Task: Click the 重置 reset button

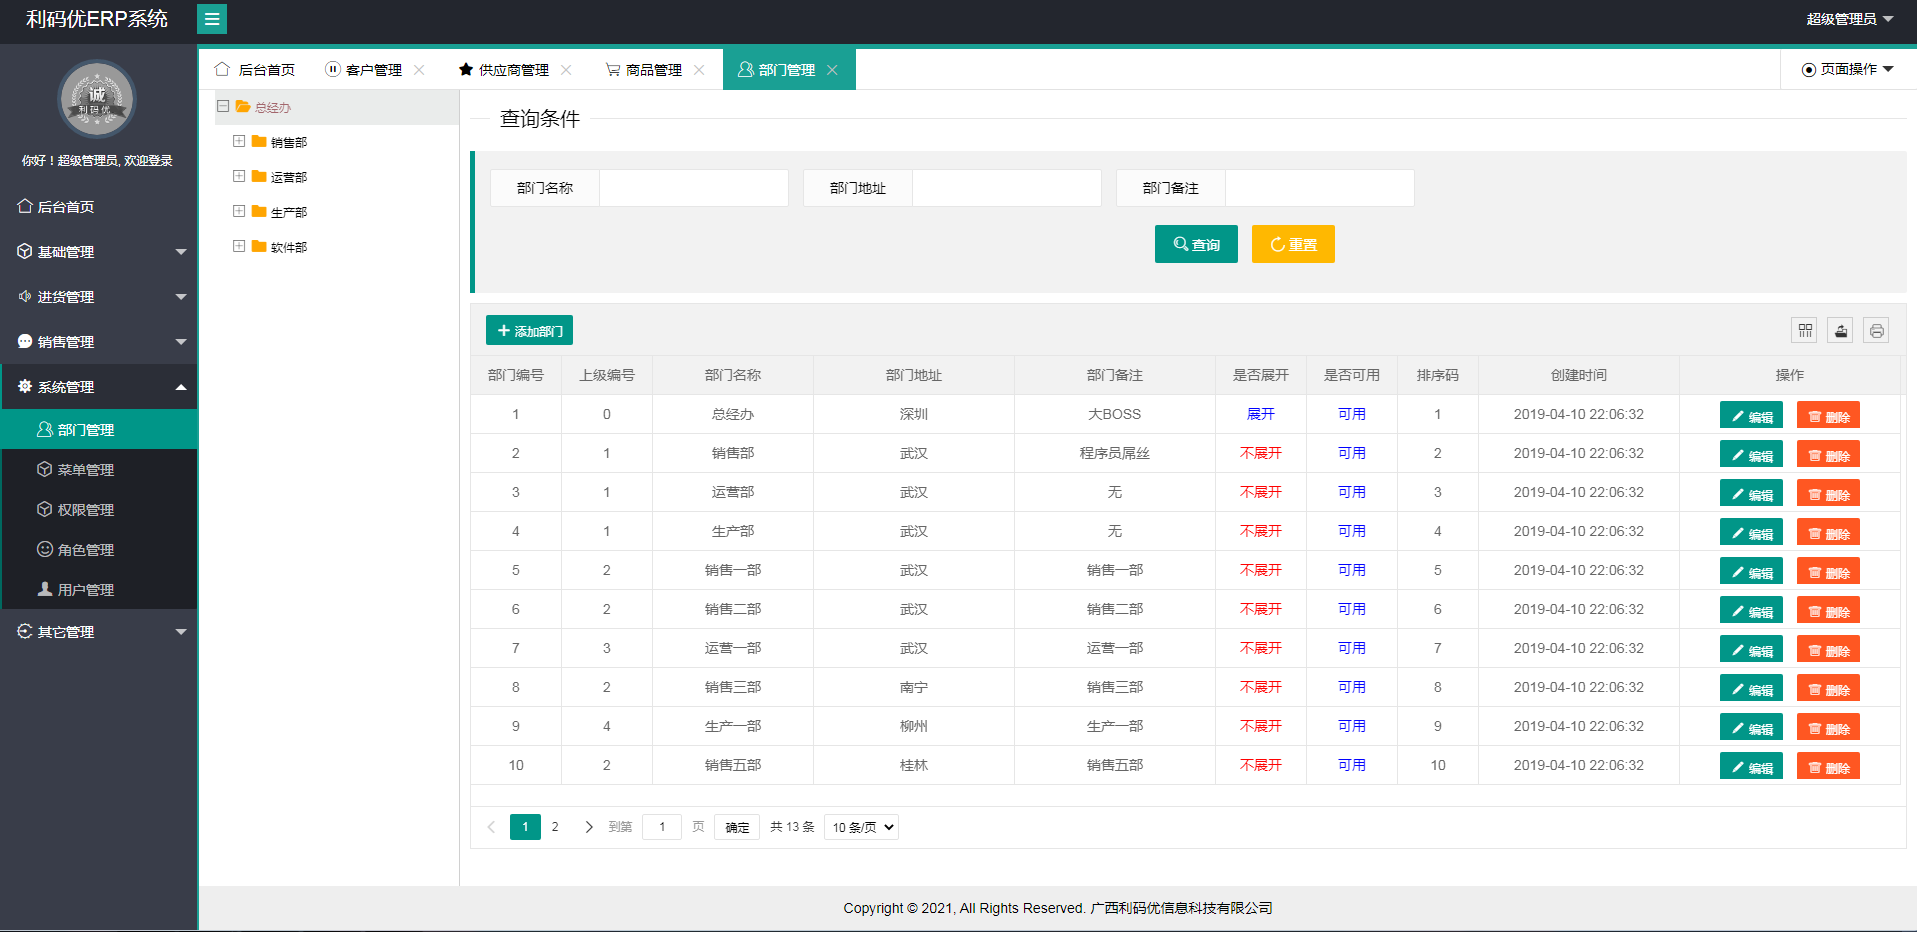Action: [1293, 244]
